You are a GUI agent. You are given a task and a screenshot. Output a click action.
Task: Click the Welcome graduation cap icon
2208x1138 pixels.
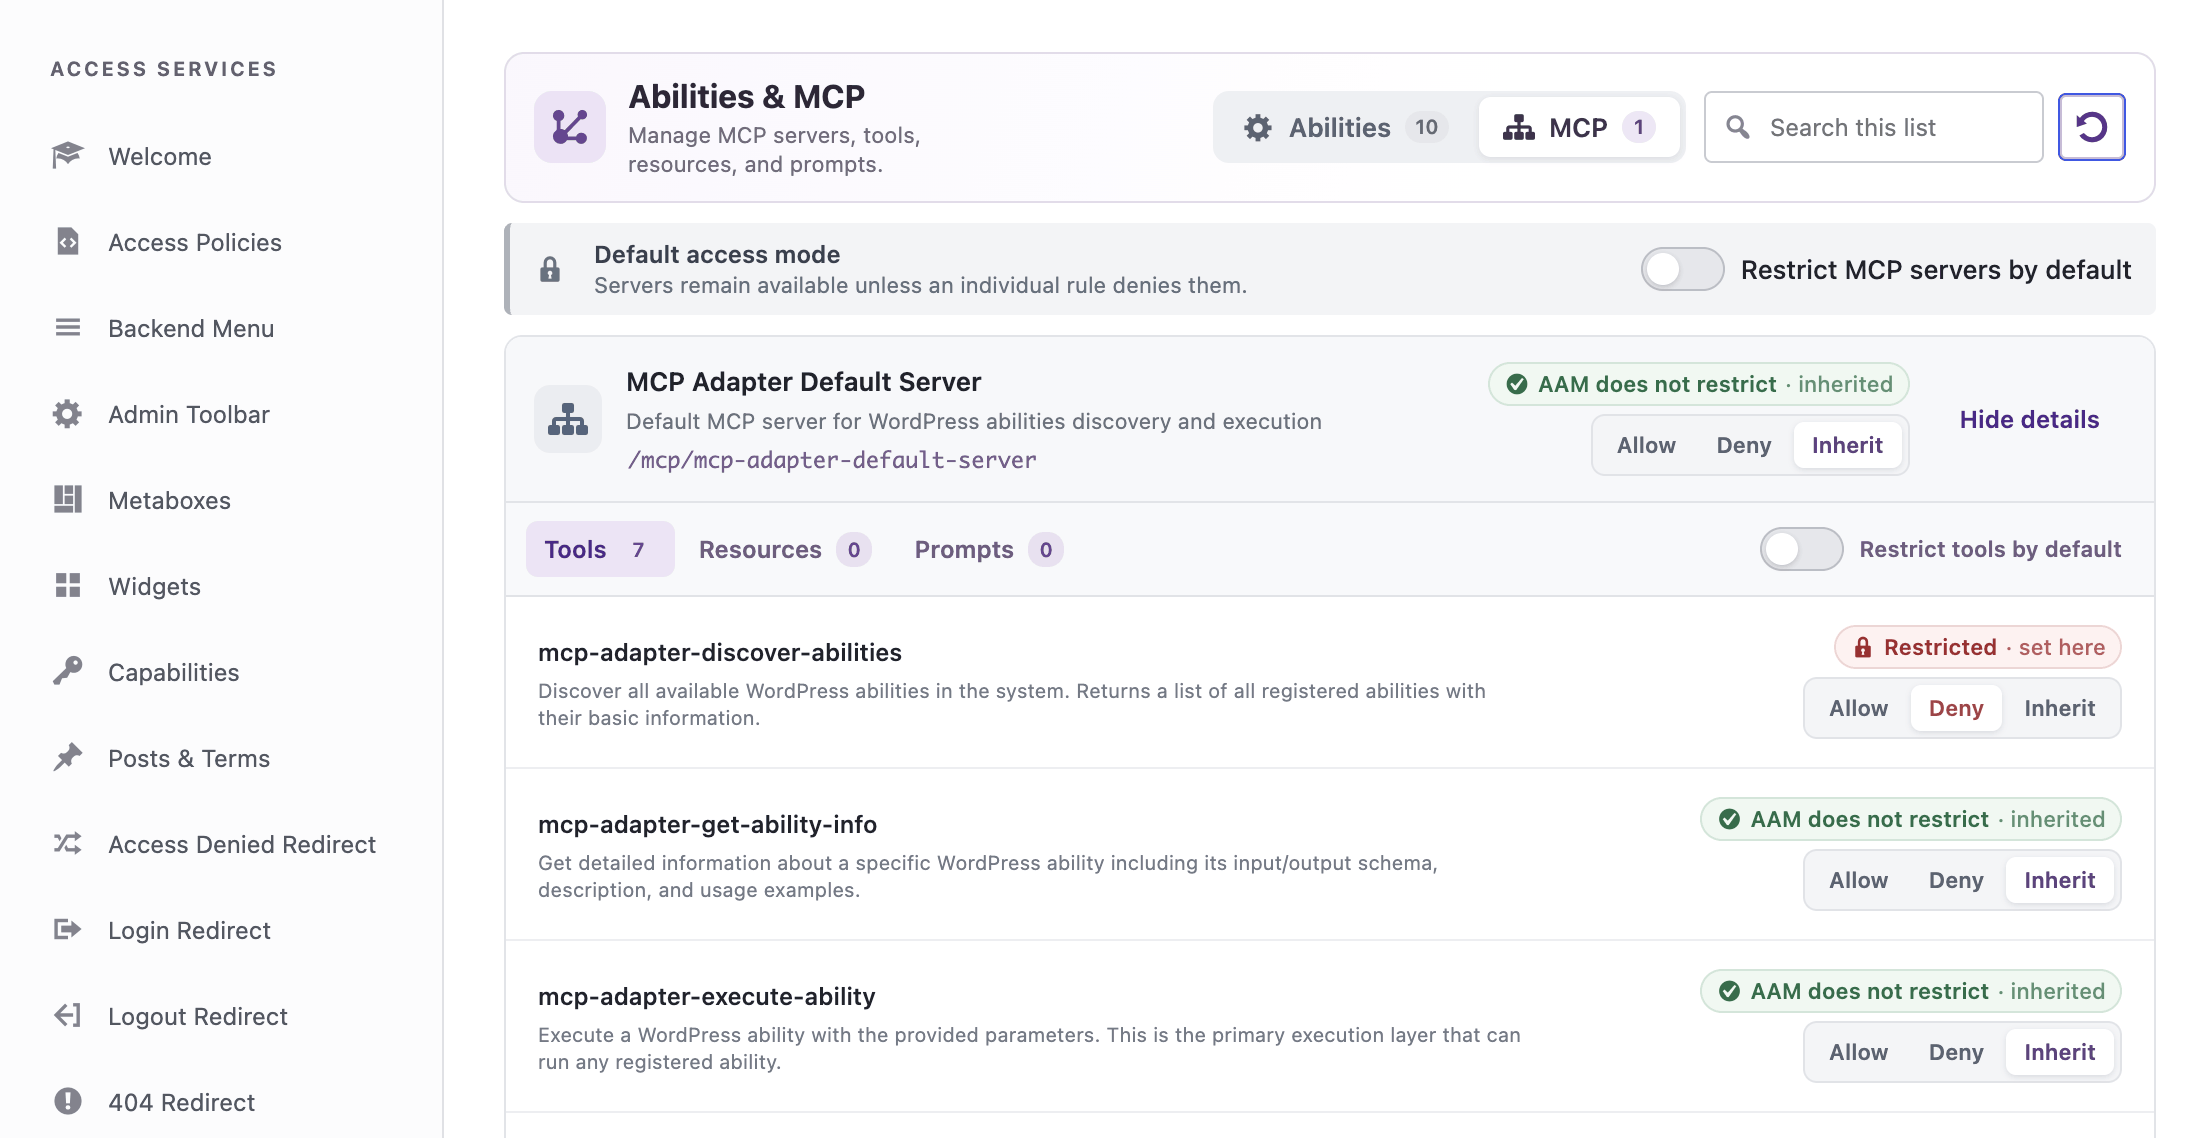click(67, 156)
